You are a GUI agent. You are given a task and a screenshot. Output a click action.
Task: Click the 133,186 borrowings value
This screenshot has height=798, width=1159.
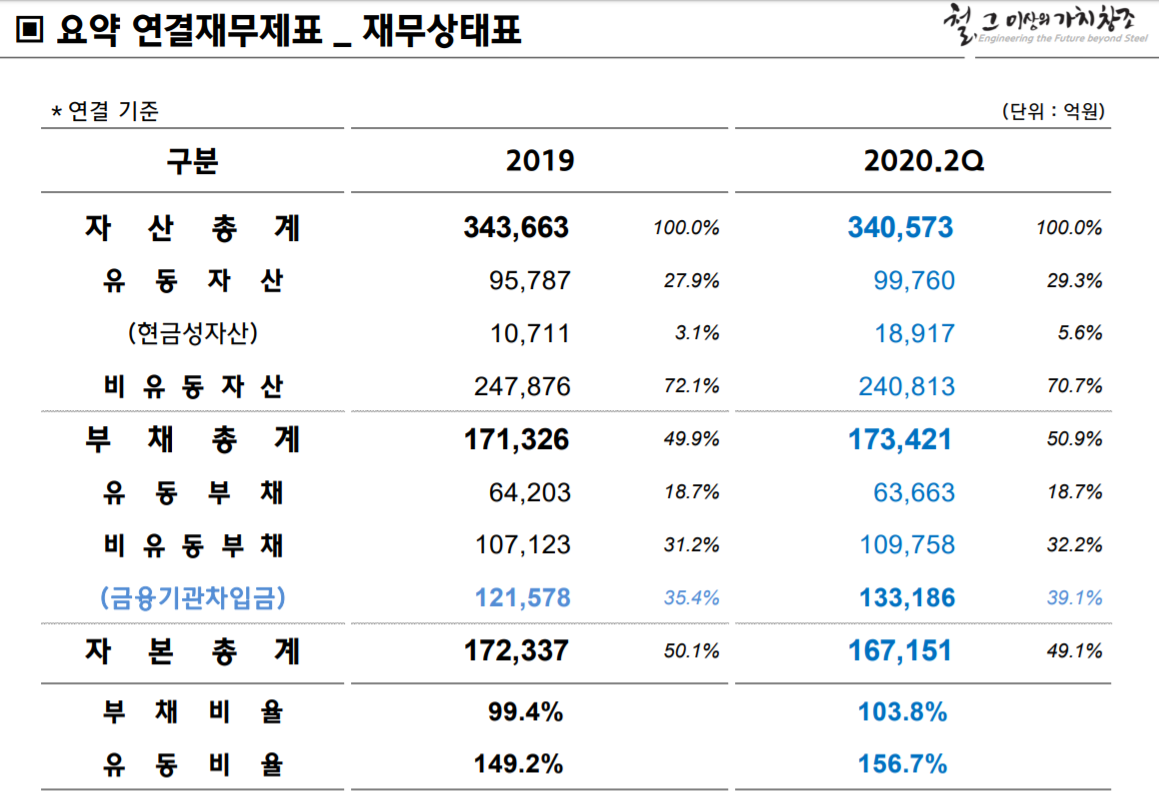[906, 599]
